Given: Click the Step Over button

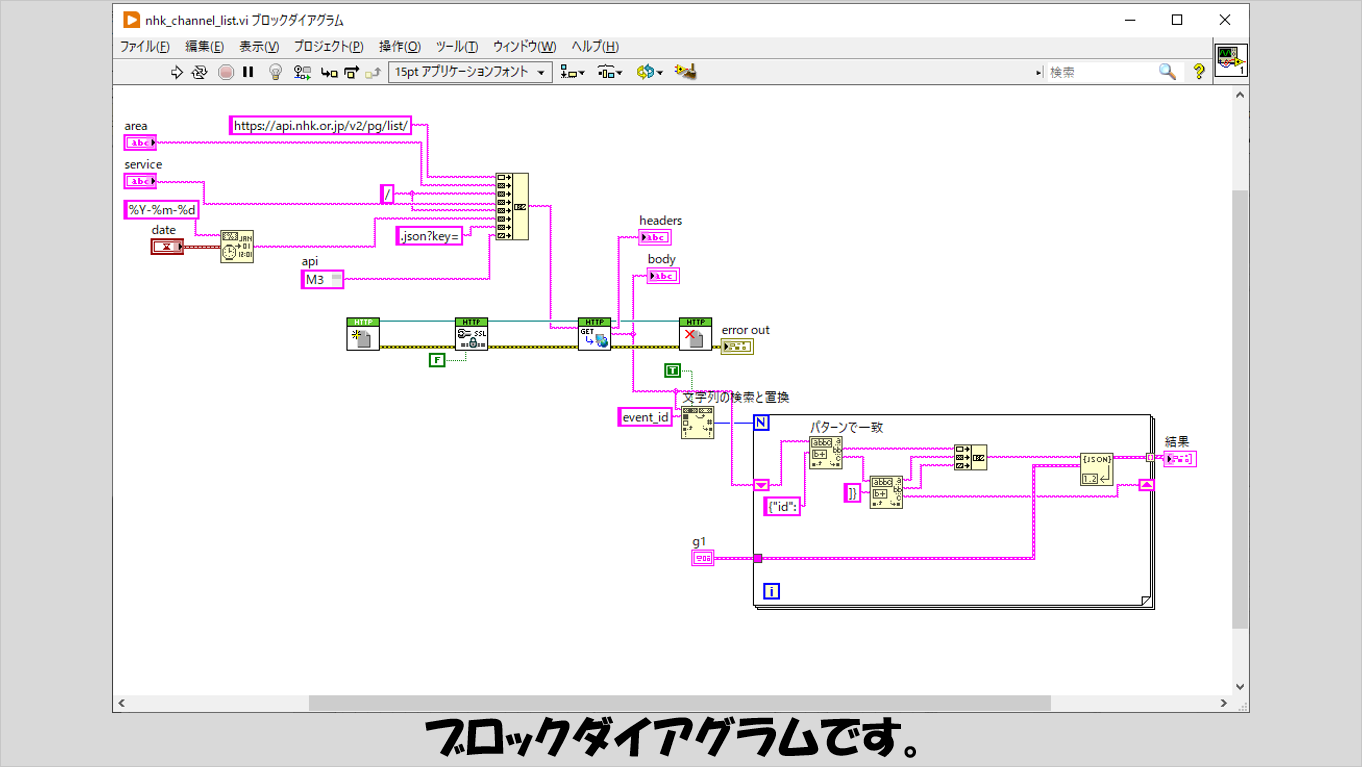Looking at the screenshot, I should coord(351,72).
